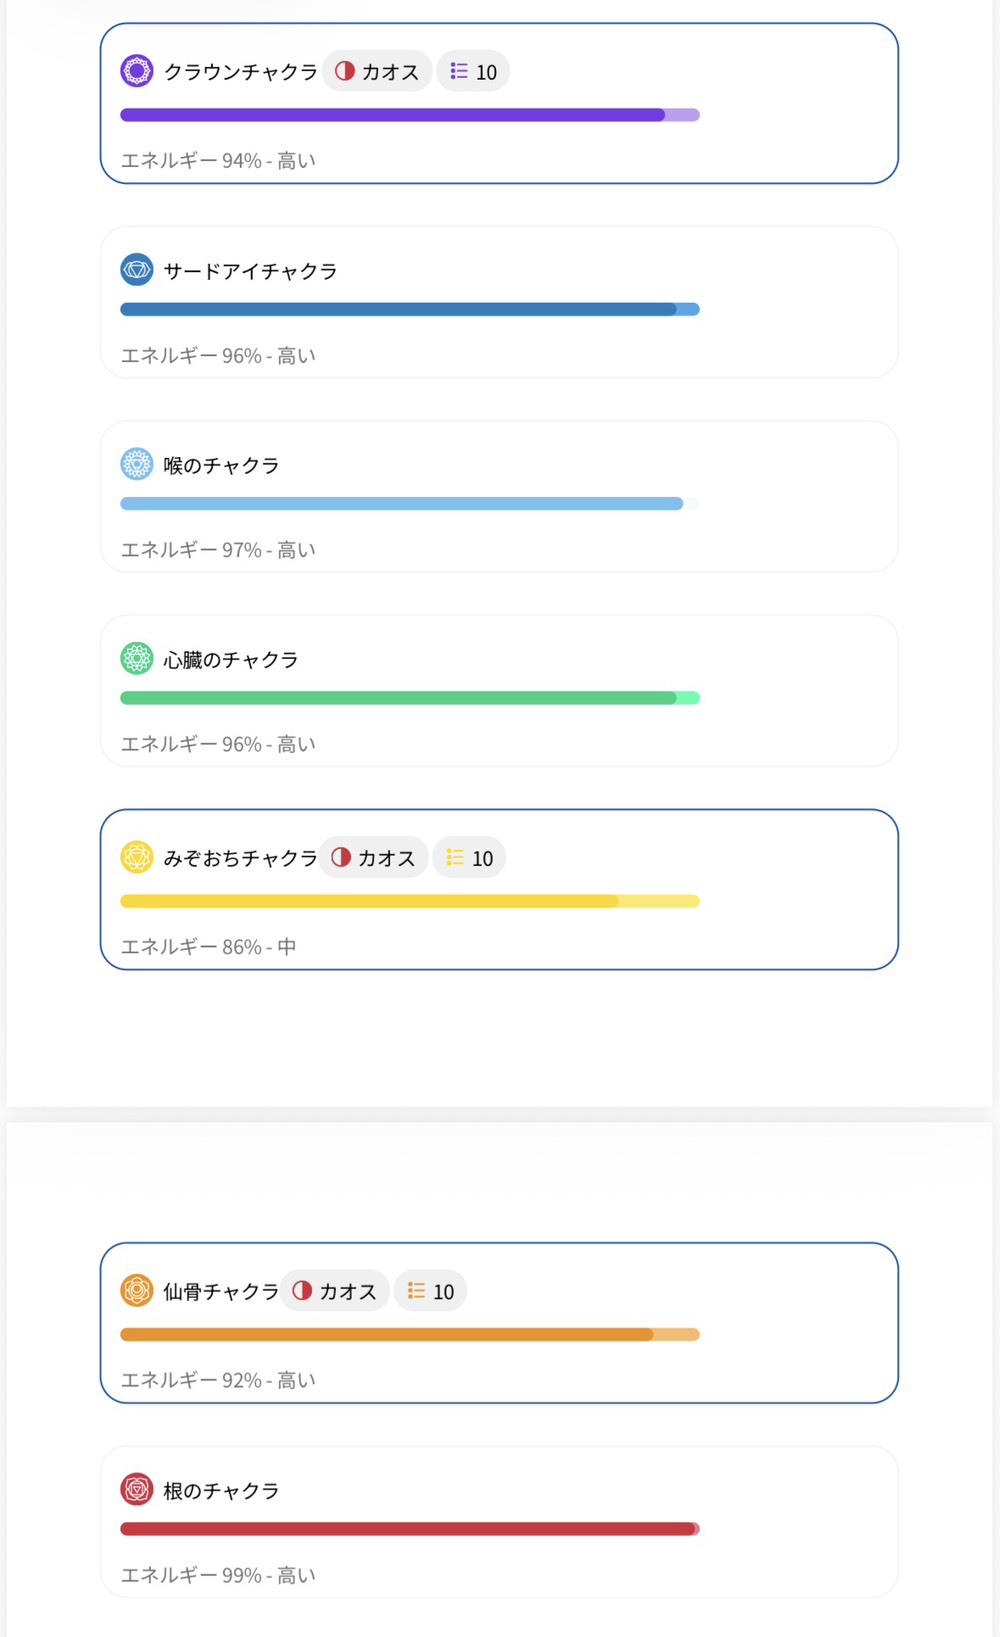The image size is (1000, 1637).
Task: Click the red Root Chakra energy bar
Action: pyautogui.click(x=410, y=1529)
